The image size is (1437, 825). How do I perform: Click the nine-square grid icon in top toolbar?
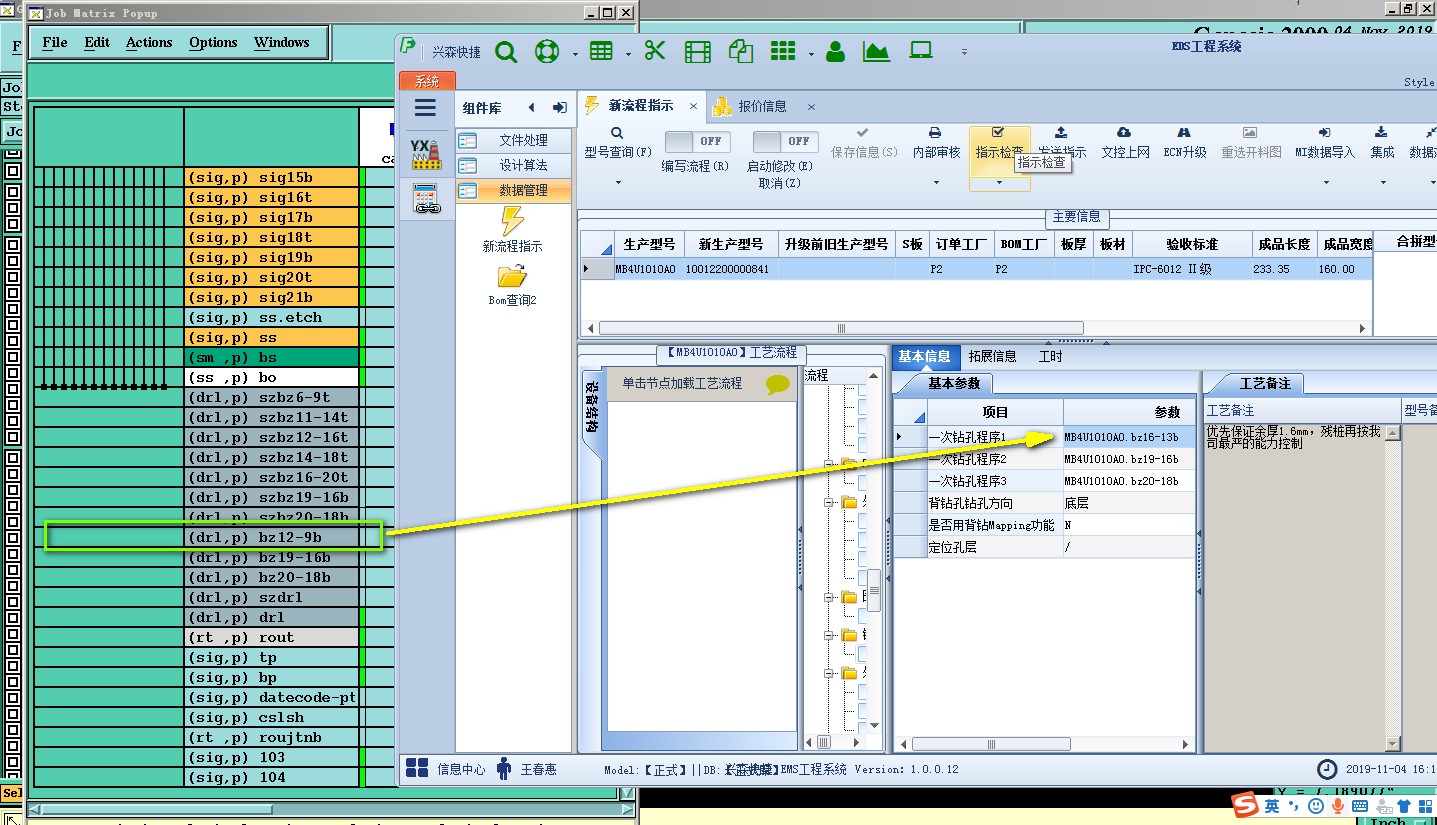783,52
